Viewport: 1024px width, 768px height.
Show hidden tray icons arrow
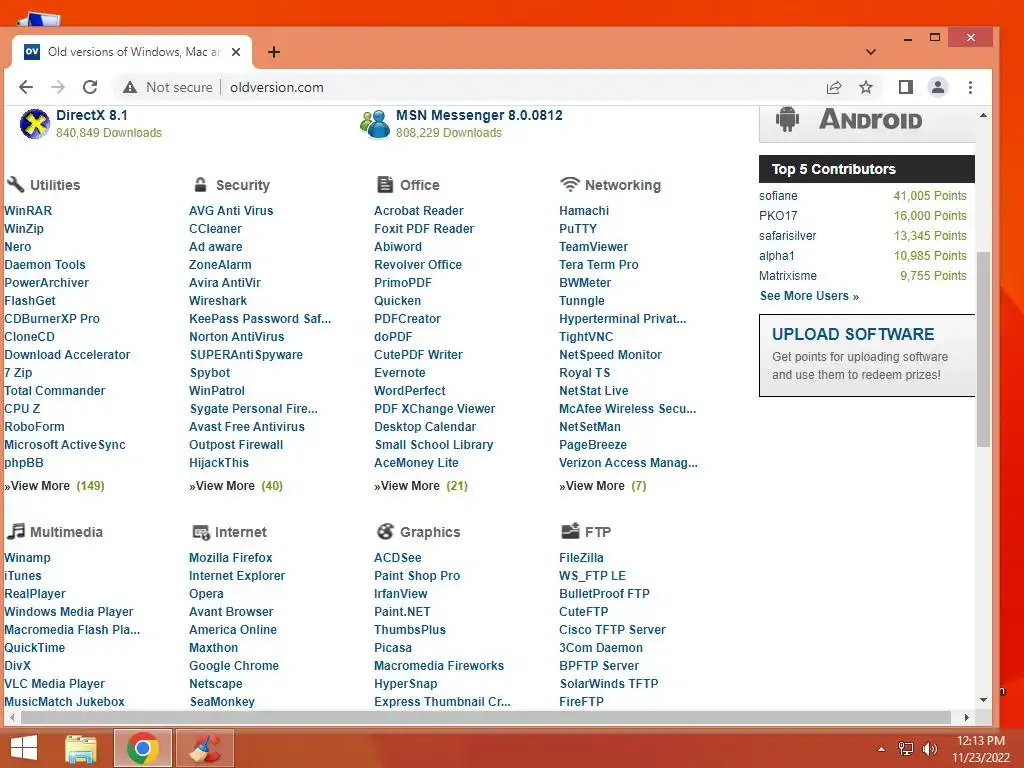(881, 749)
